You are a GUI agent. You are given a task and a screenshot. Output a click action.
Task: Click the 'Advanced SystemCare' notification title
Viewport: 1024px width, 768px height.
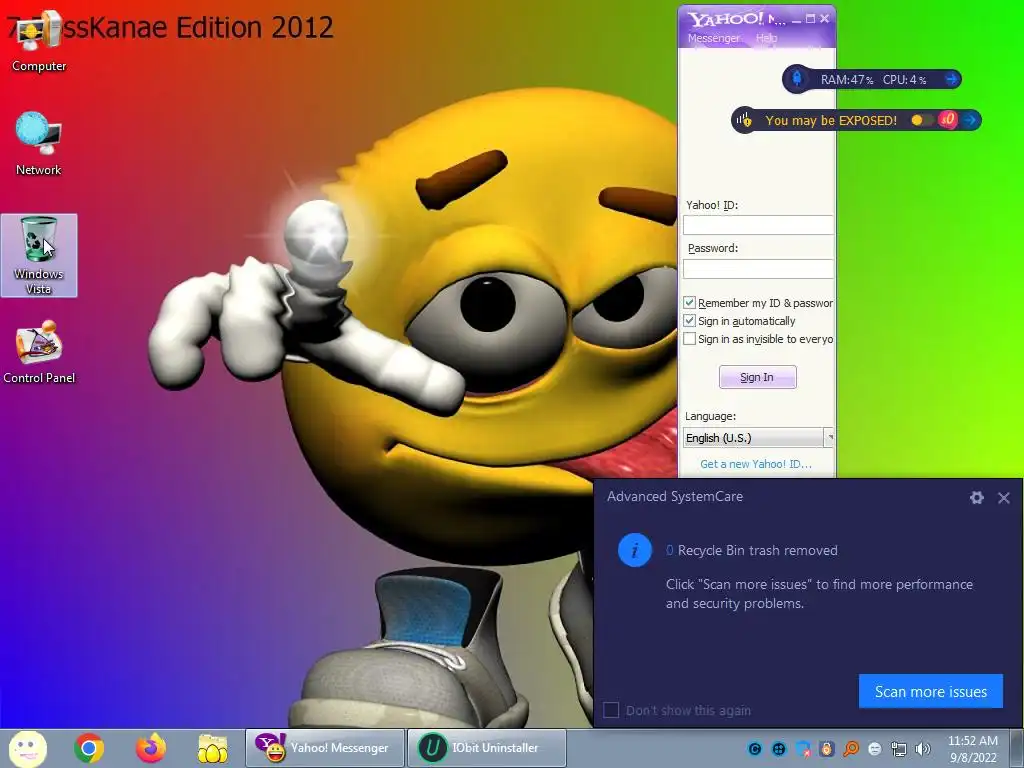point(675,496)
